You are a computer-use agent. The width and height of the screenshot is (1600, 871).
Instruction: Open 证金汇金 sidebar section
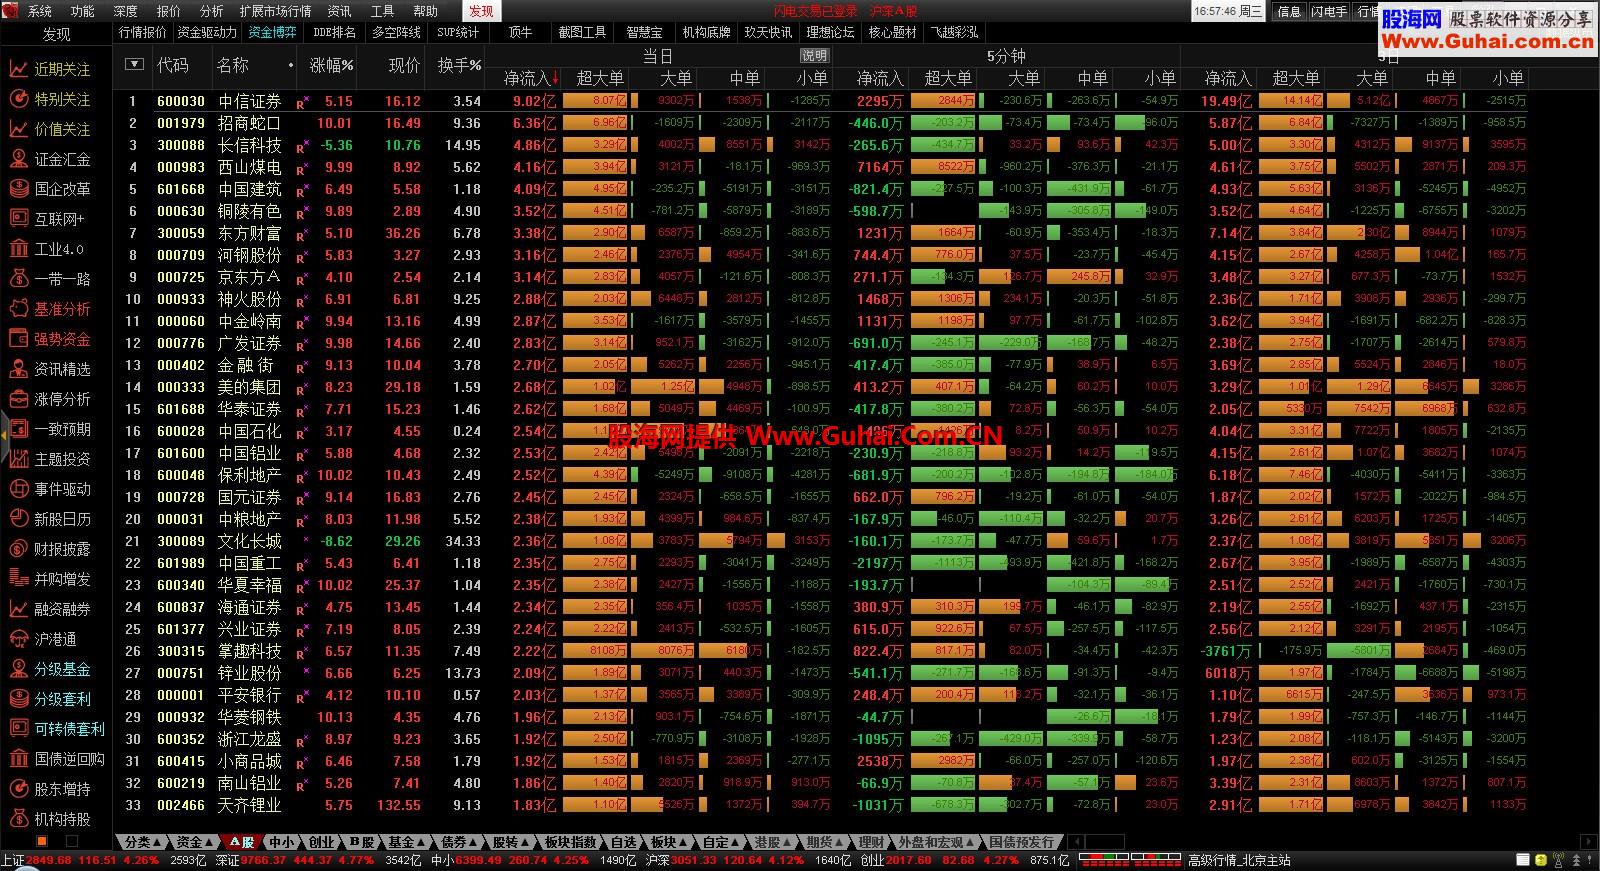pyautogui.click(x=50, y=159)
